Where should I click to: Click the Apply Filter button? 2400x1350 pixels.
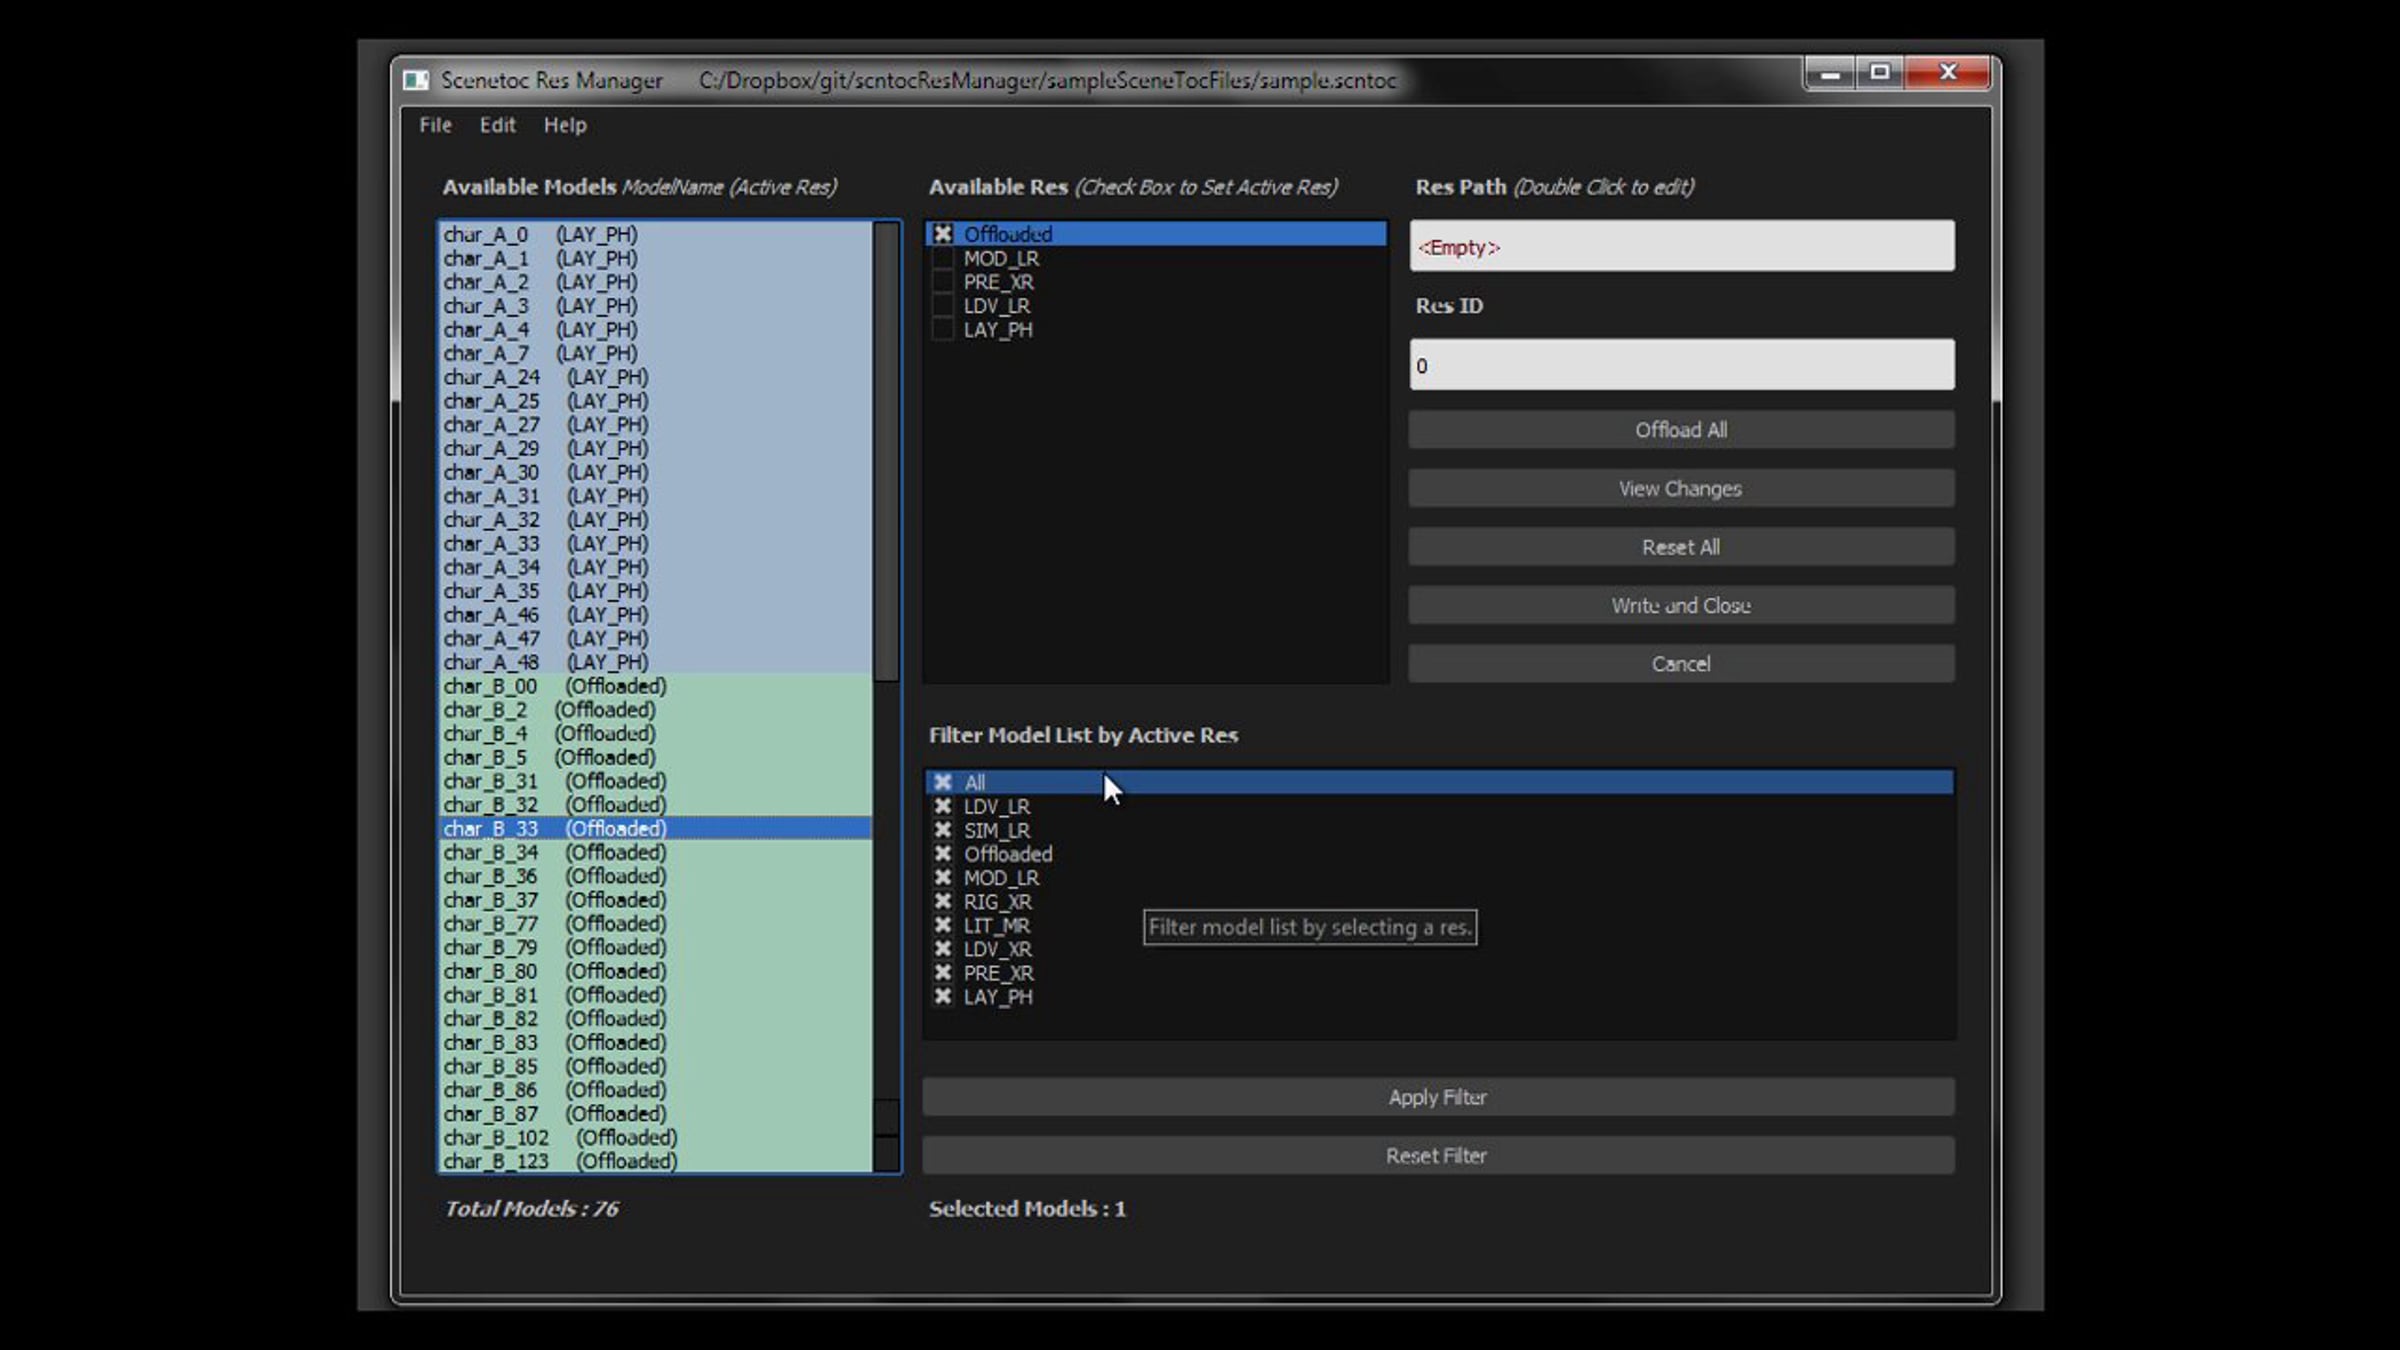pos(1438,1097)
